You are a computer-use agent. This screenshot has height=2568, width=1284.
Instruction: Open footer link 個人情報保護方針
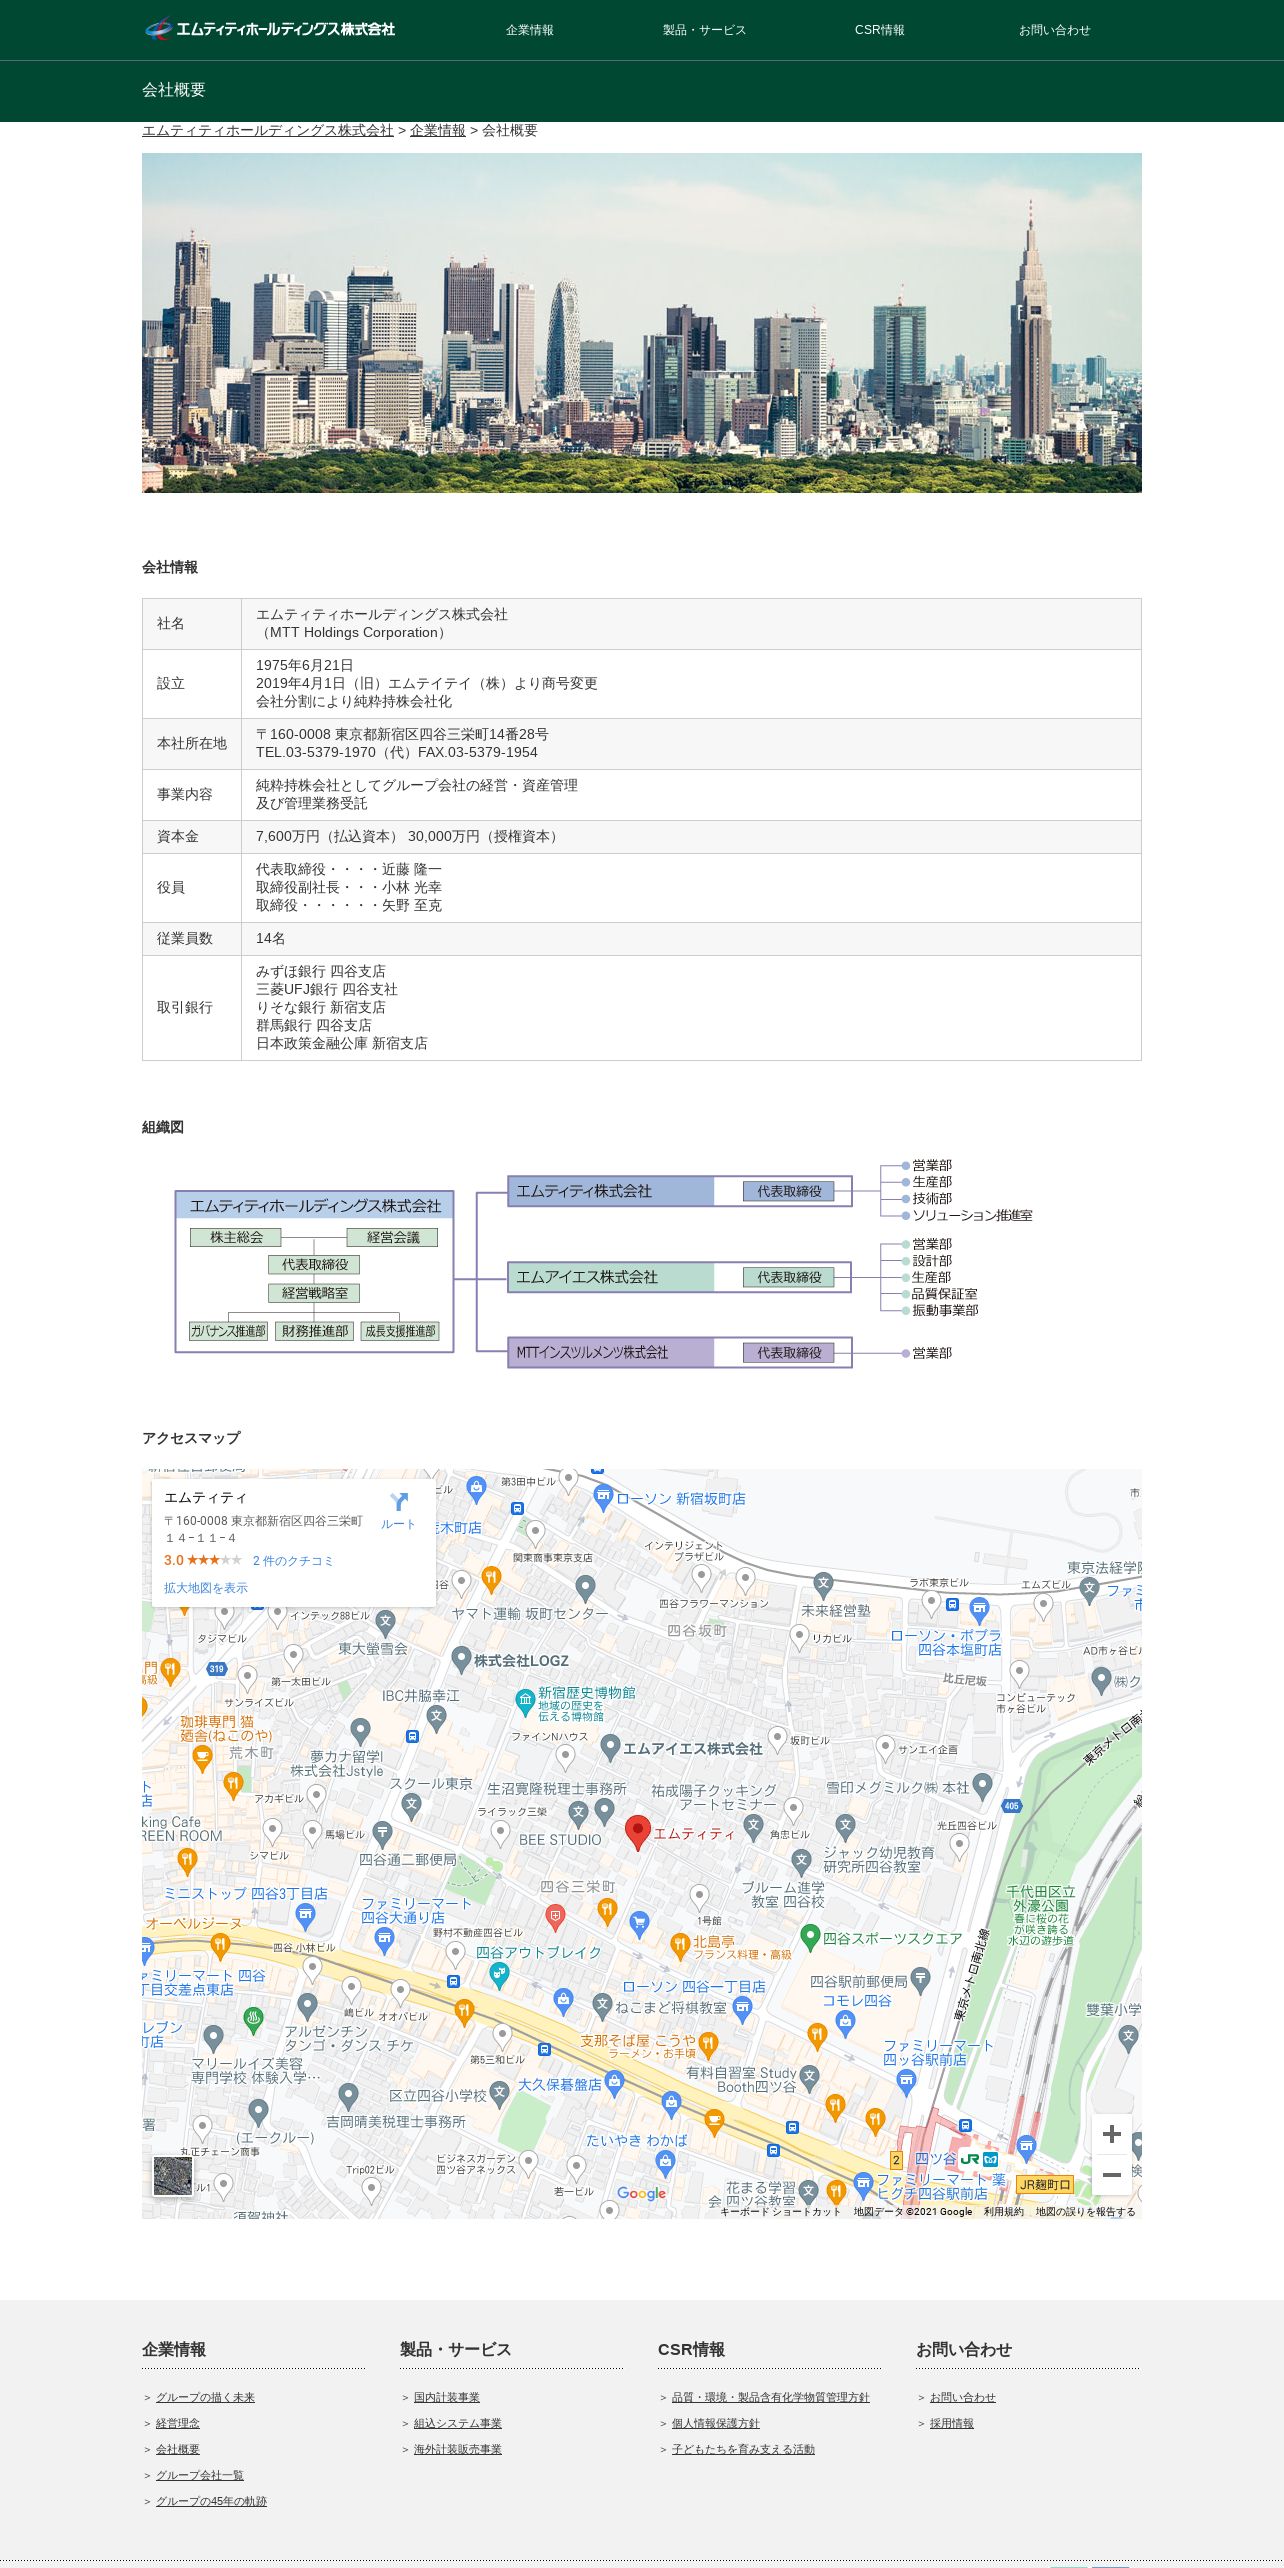coord(716,2423)
